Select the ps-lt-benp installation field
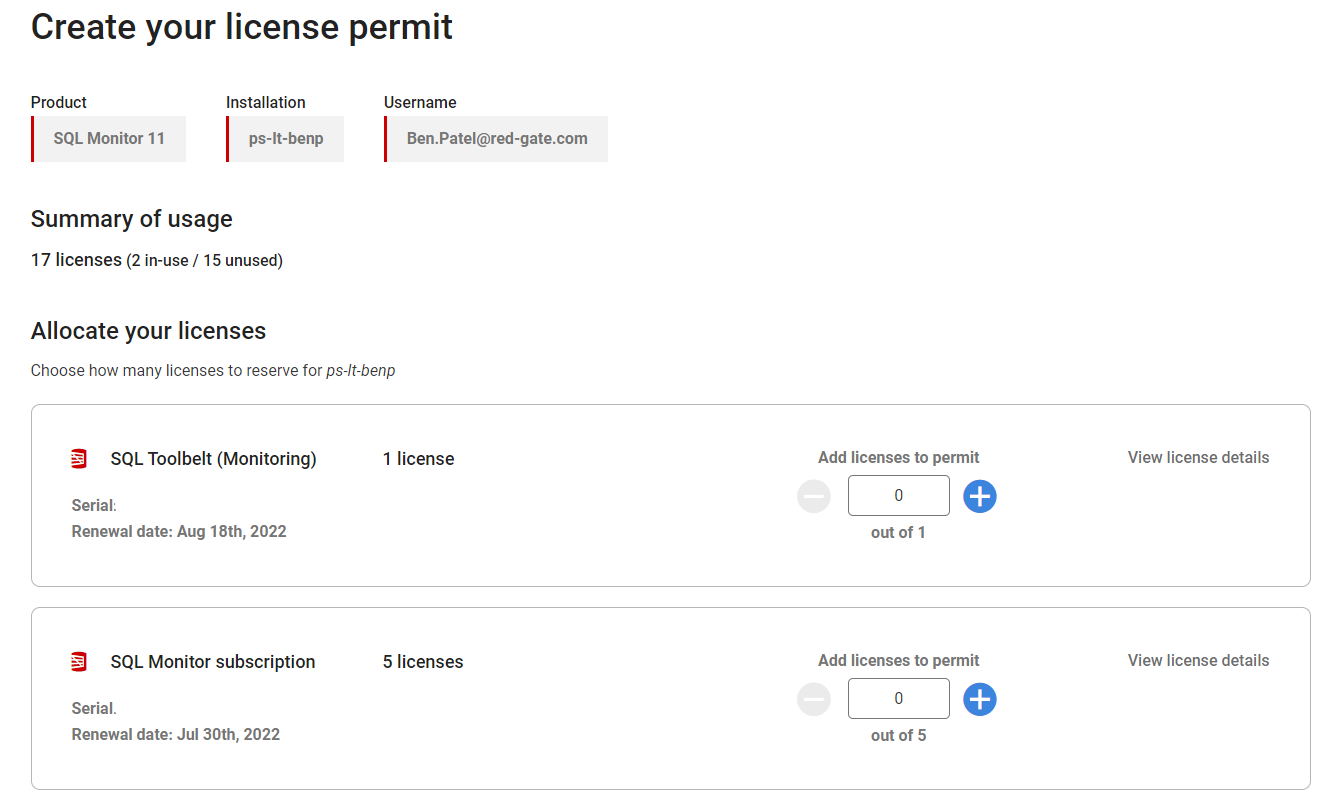The height and width of the screenshot is (803, 1340). coord(285,139)
